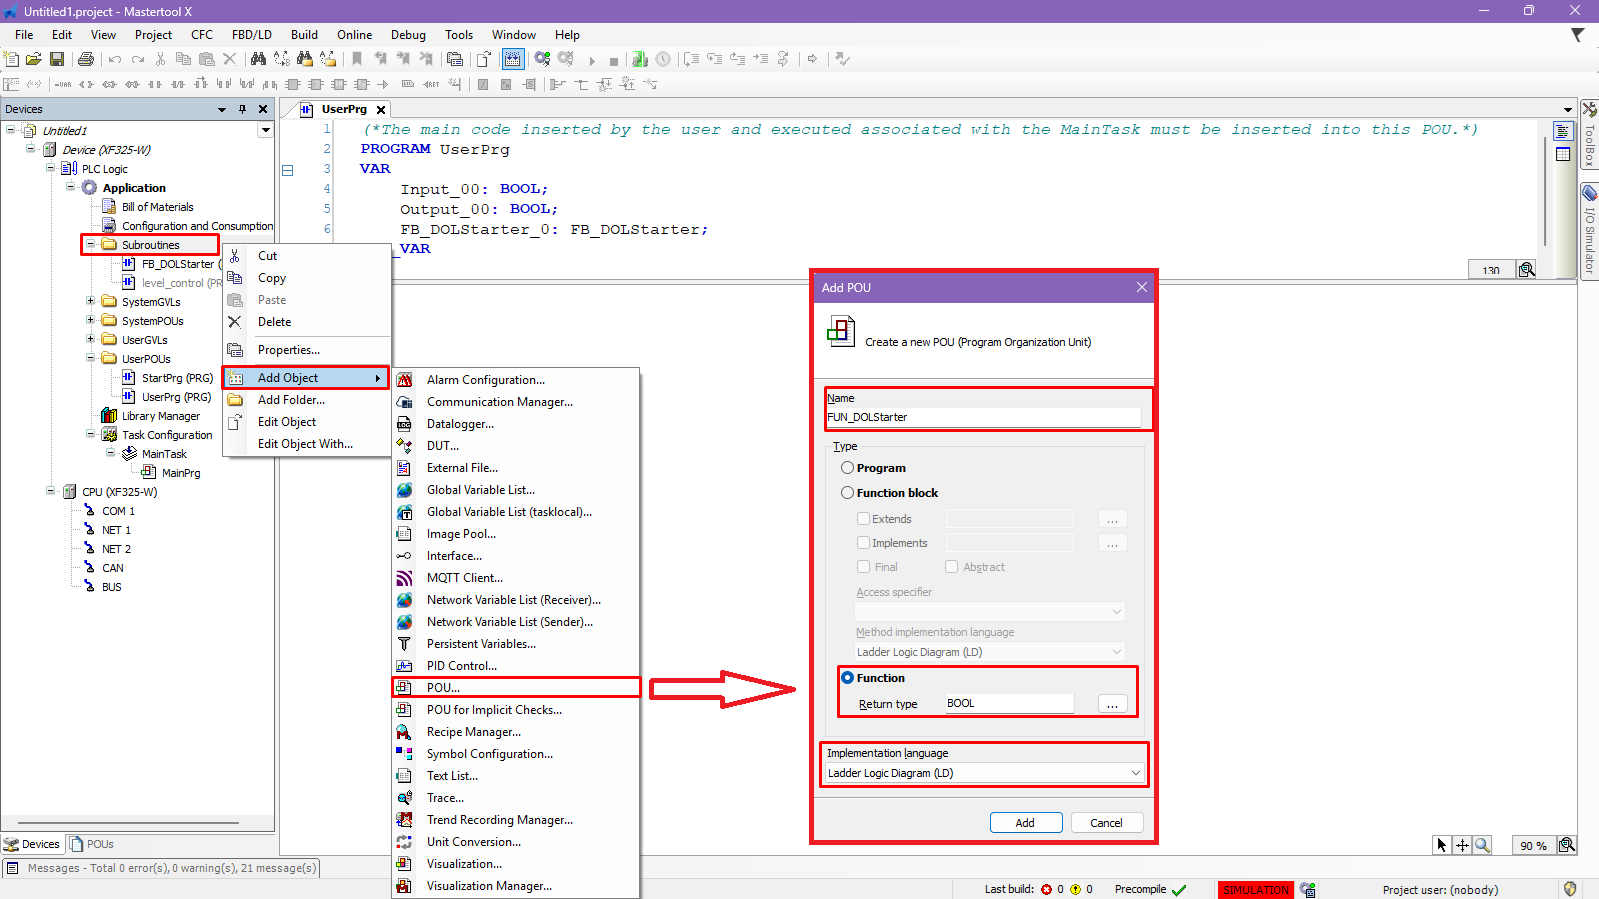
Task: Click the New file toolbar icon
Action: (12, 60)
